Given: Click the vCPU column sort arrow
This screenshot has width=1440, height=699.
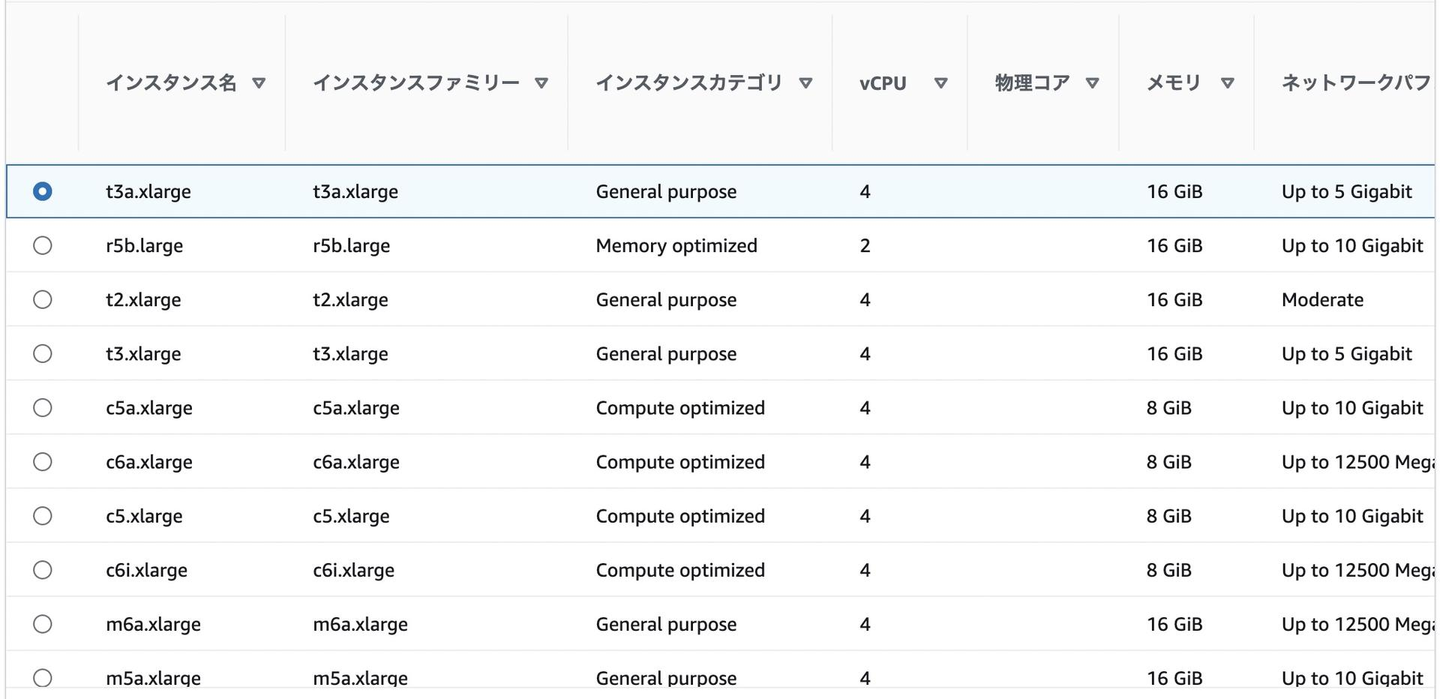Looking at the screenshot, I should click(x=940, y=84).
